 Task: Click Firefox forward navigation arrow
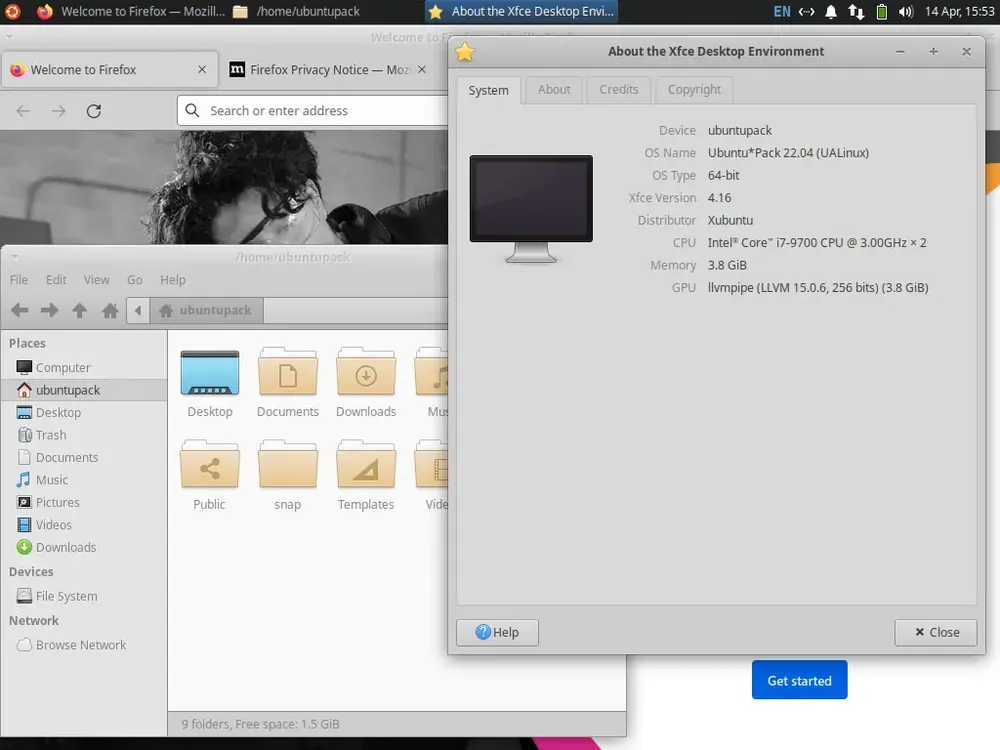tap(59, 111)
